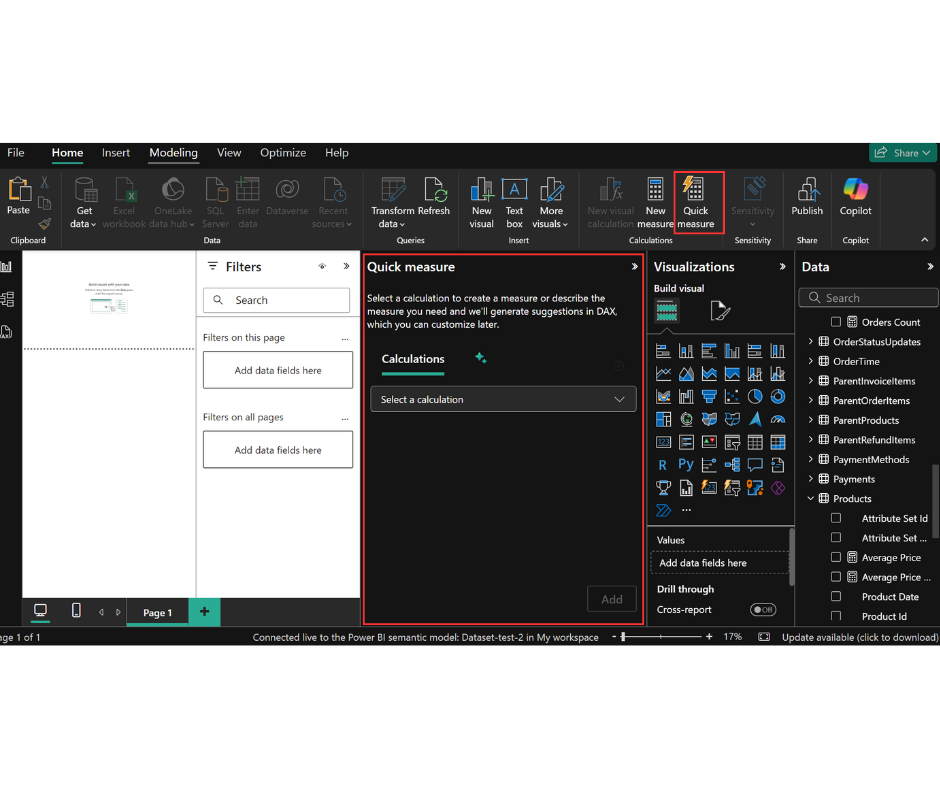This screenshot has height=788, width=940.
Task: Click the Publish icon
Action: [807, 190]
